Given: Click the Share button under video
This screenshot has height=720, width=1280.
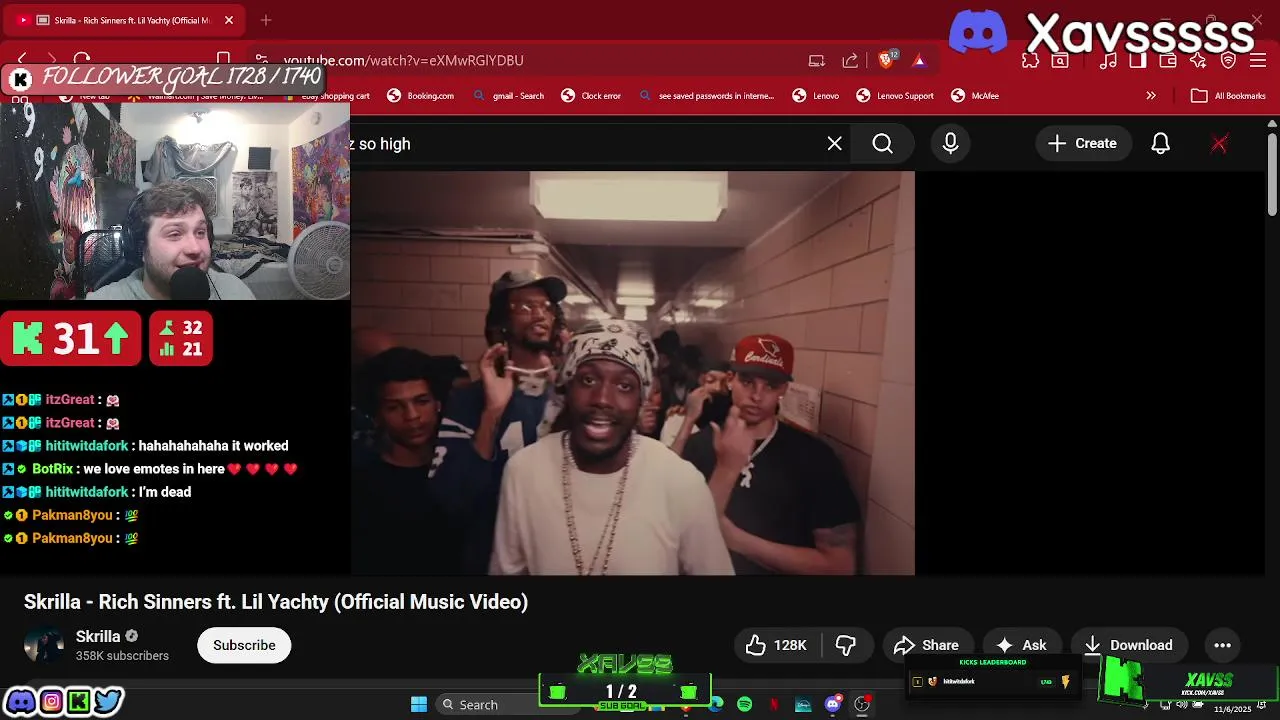Looking at the screenshot, I should tap(926, 645).
